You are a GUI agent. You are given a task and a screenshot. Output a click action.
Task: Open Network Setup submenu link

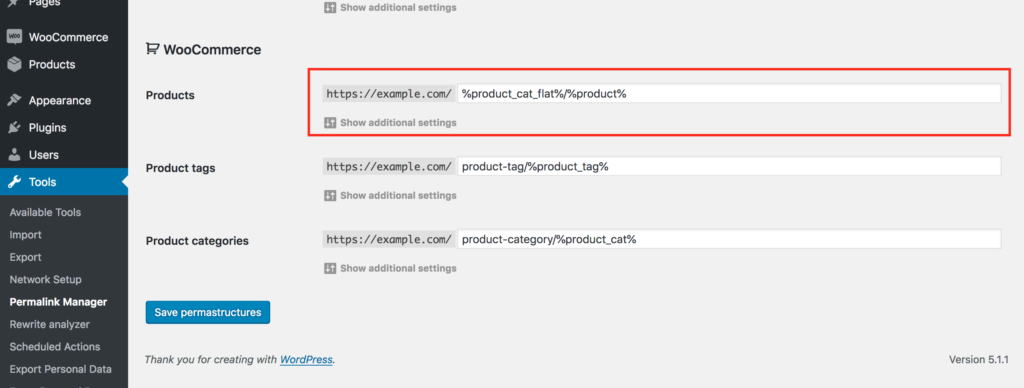click(x=46, y=280)
